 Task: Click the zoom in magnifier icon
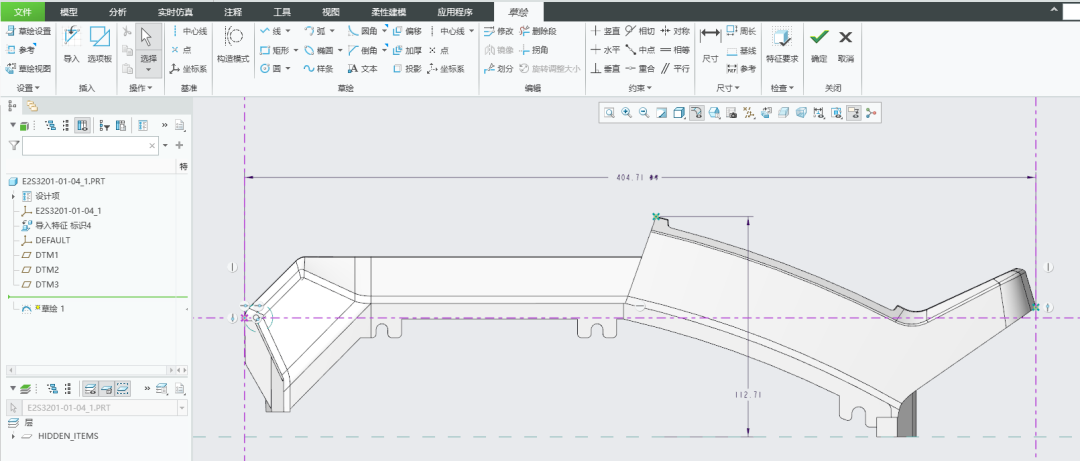point(627,113)
